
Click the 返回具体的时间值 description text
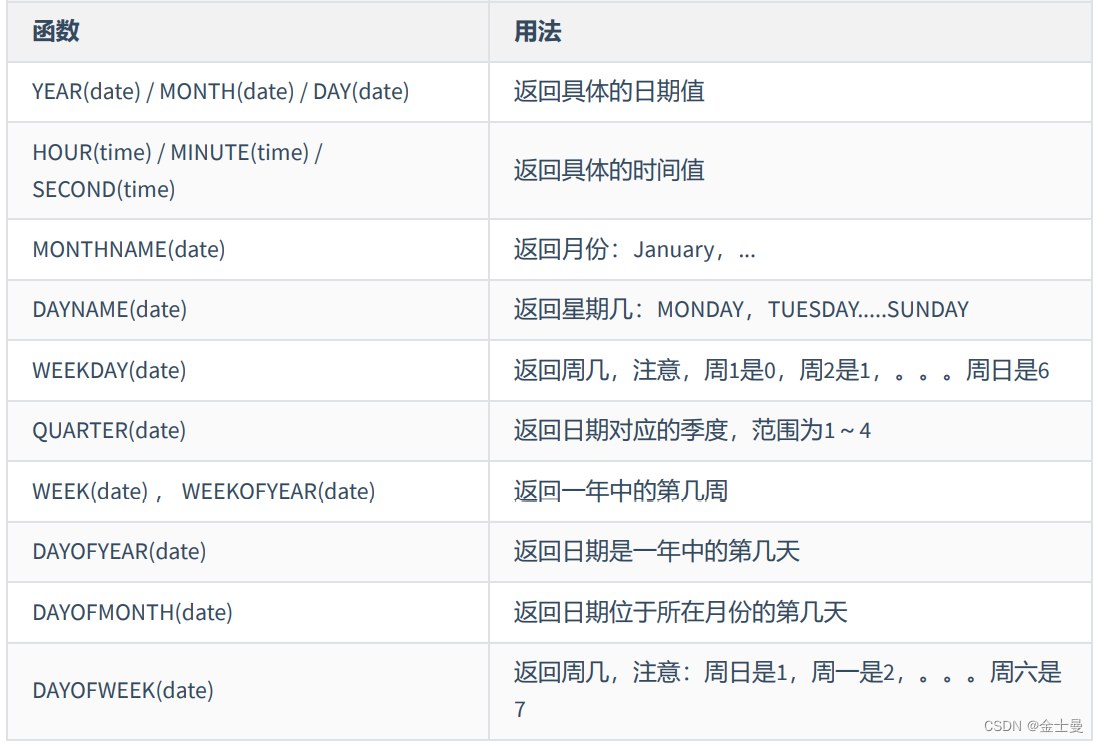[x=609, y=170]
